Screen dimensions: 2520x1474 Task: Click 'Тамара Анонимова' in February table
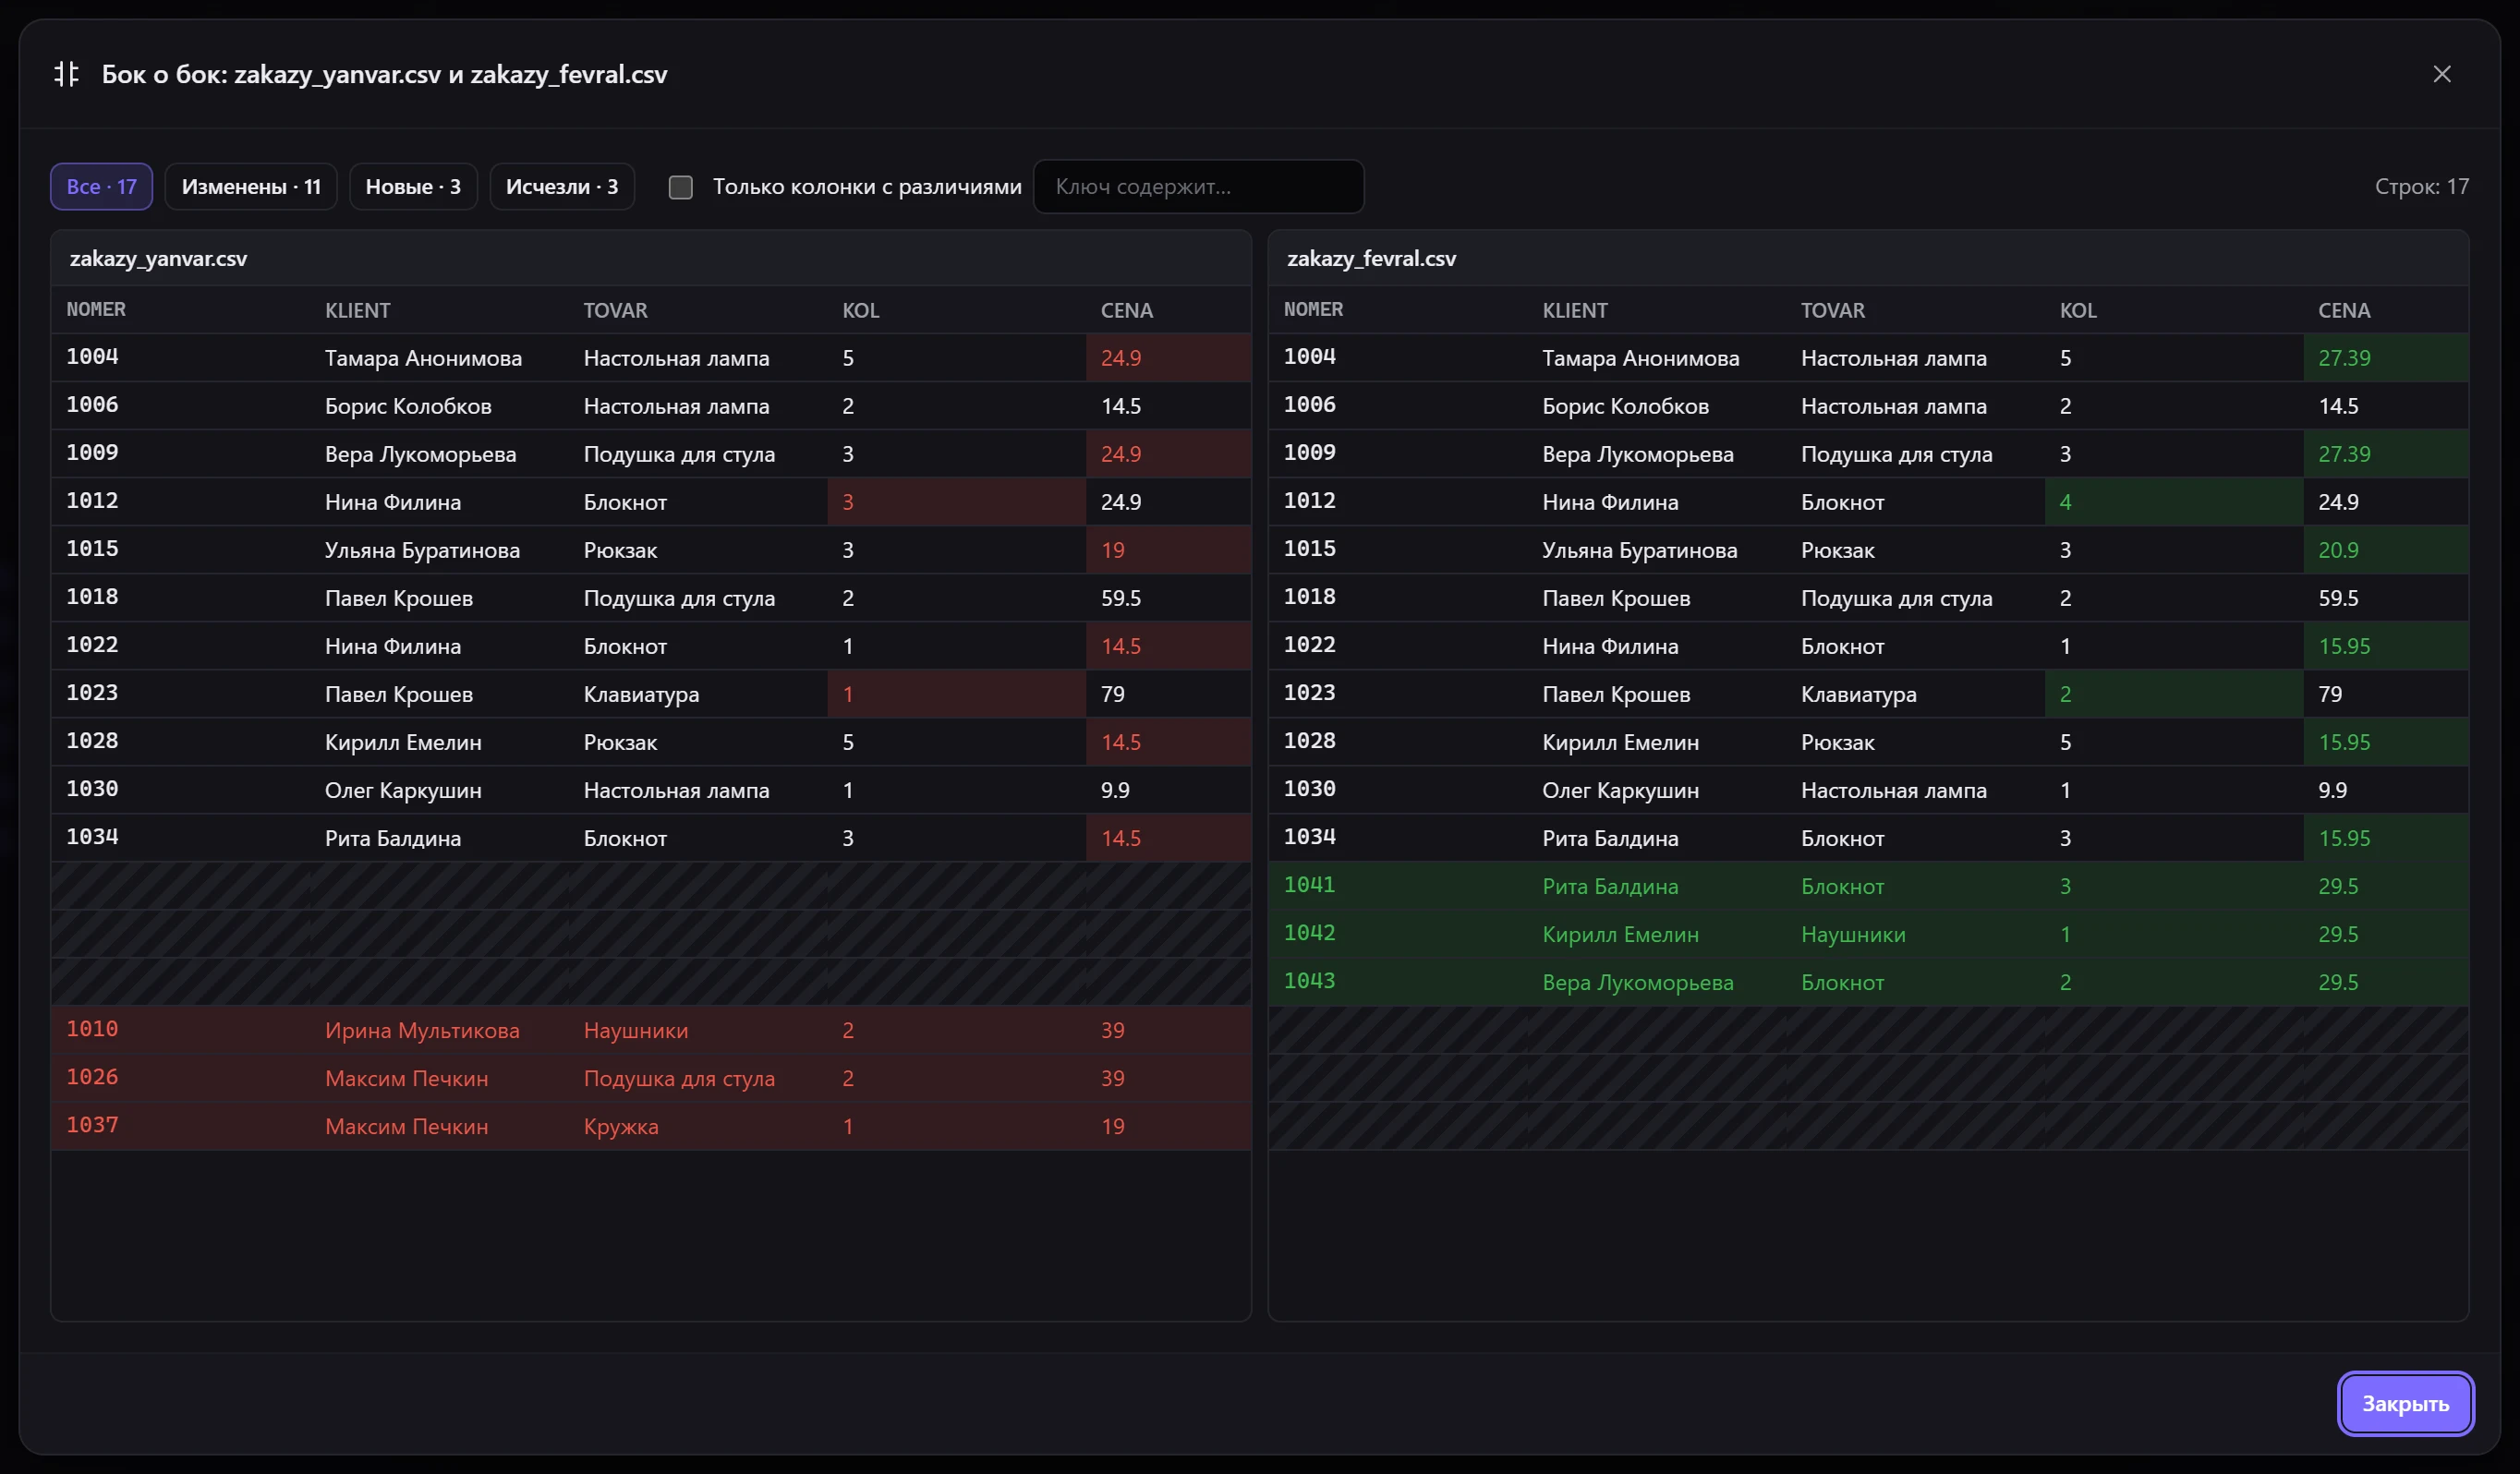click(1640, 358)
